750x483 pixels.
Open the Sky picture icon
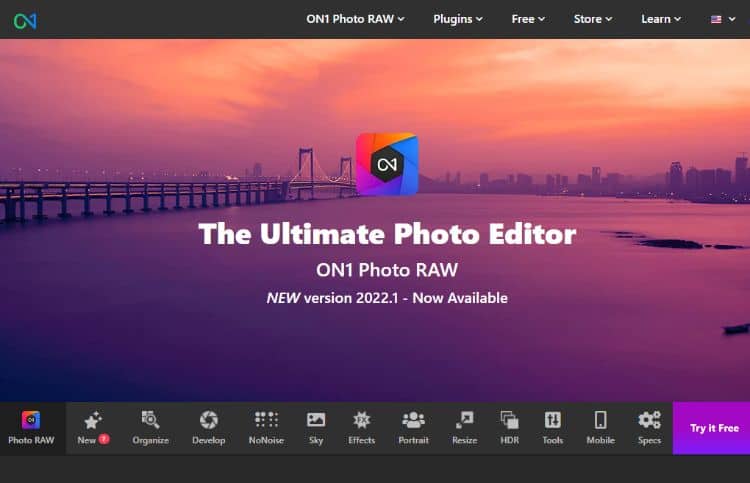[x=316, y=419]
